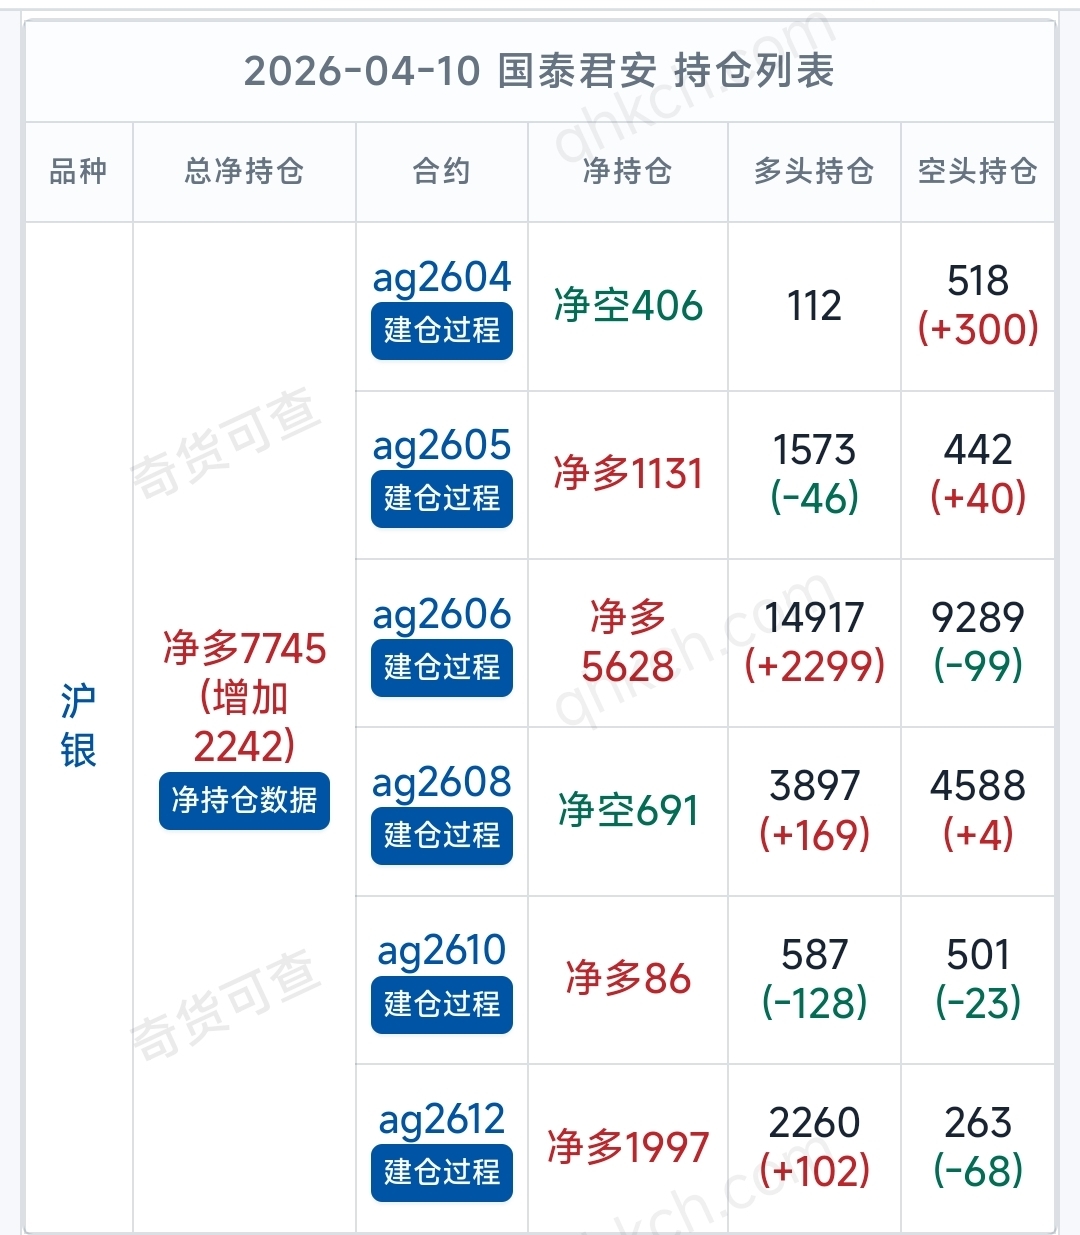The image size is (1080, 1235).
Task: Click the table title 国泰君安 持仓列表
Action: pos(665,71)
